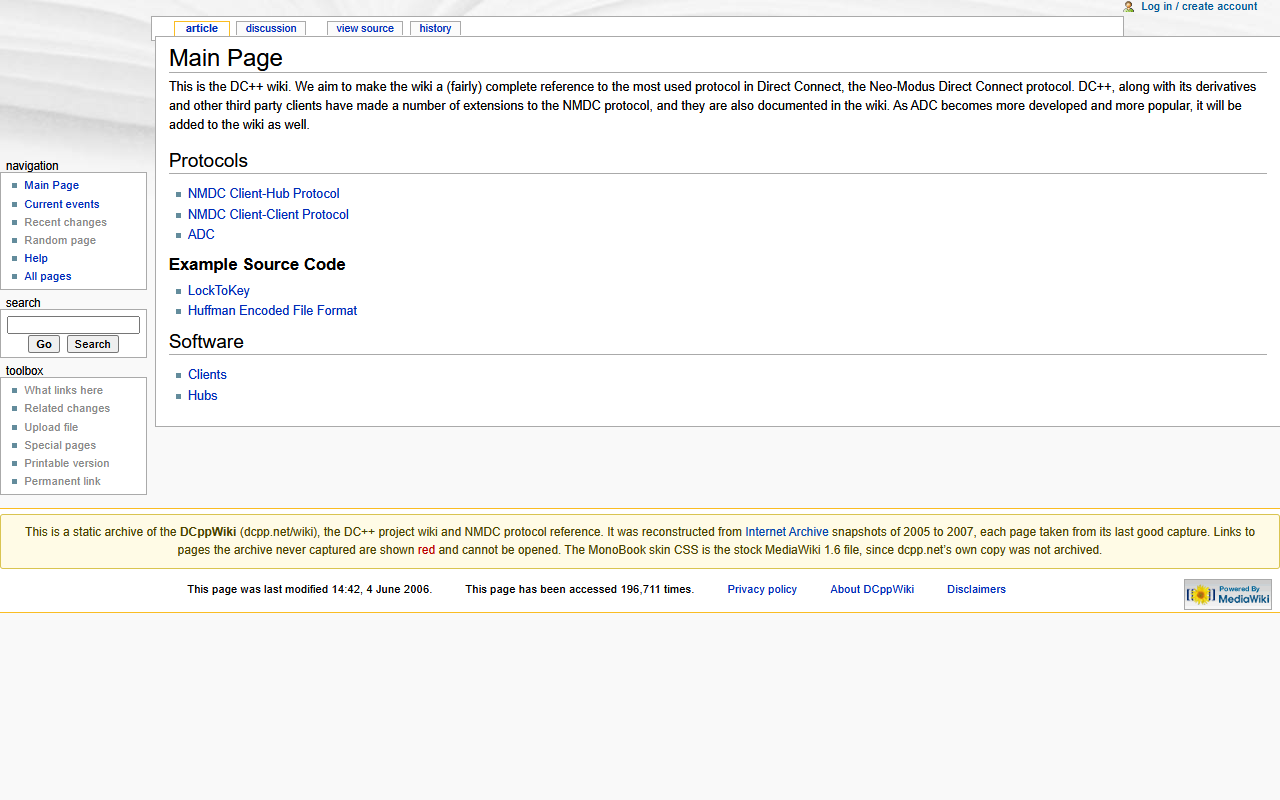Screen dimensions: 1280x800
Task: Click Permanent link in toolbox
Action: point(63,481)
